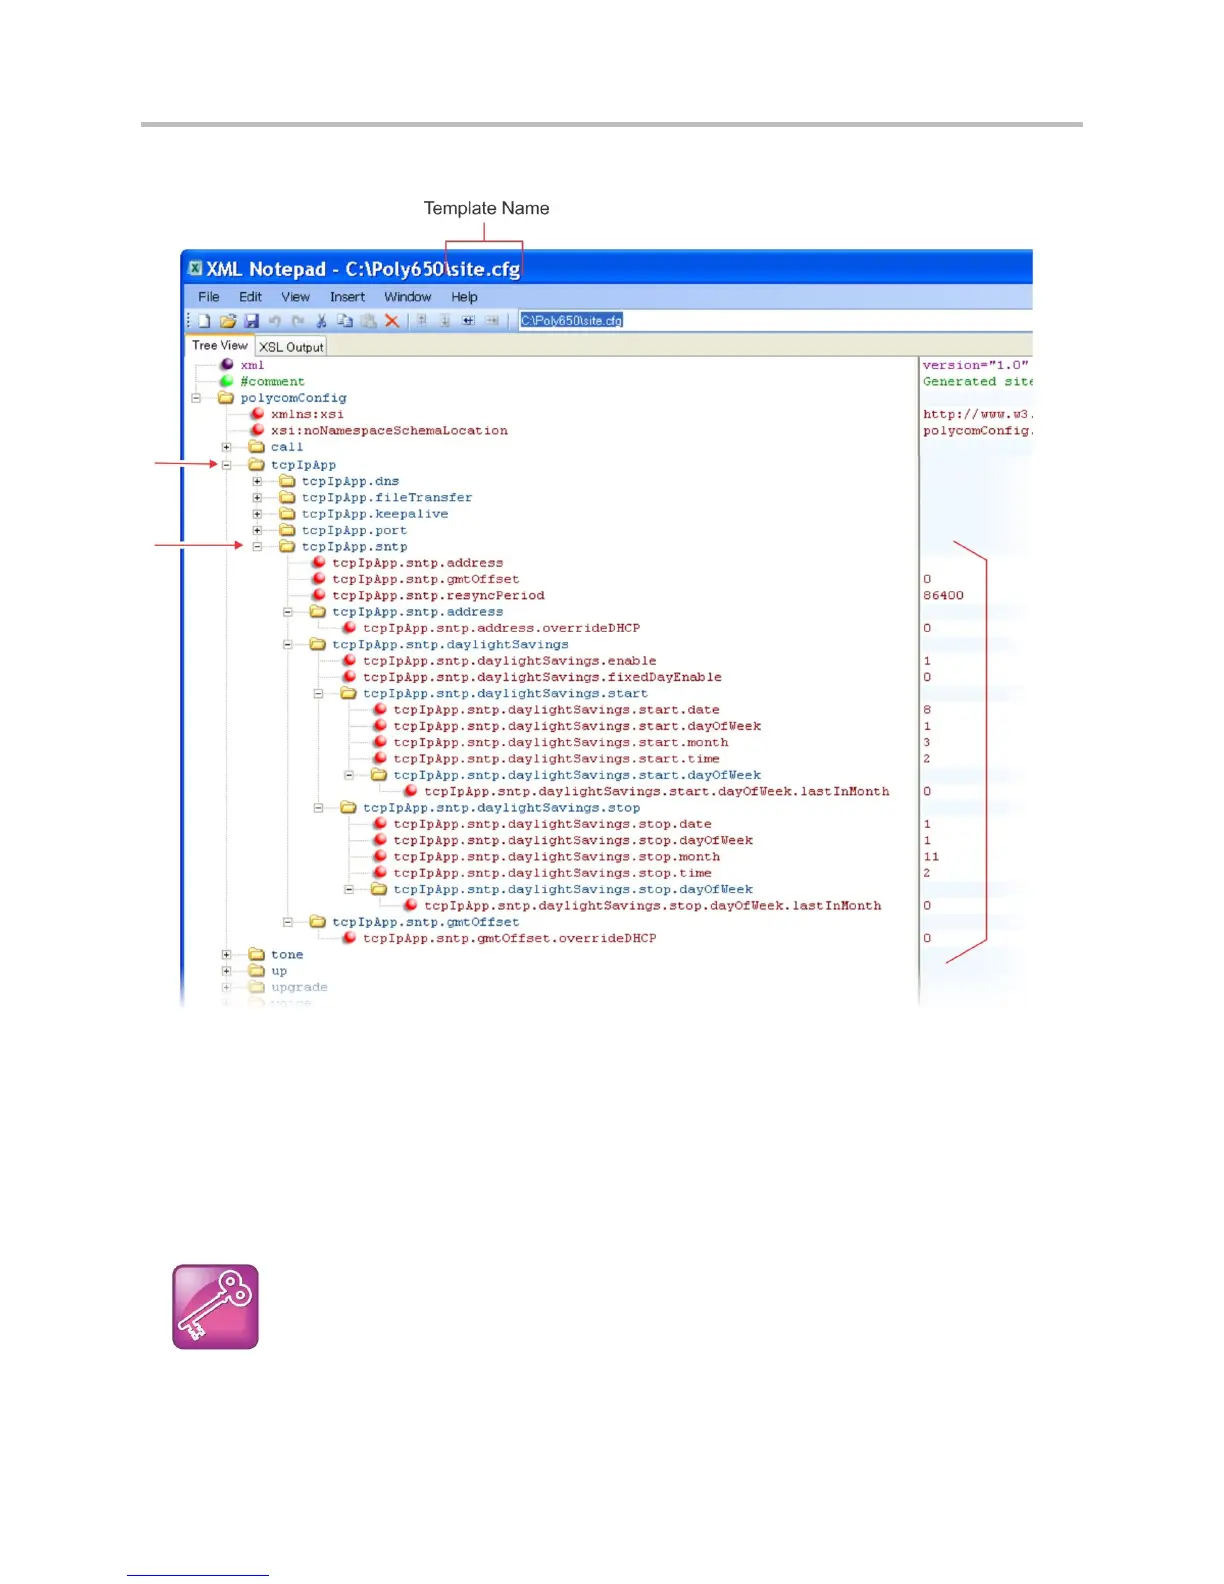This screenshot has width=1224, height=1584.
Task: Click the Redo toolbar icon
Action: [298, 321]
